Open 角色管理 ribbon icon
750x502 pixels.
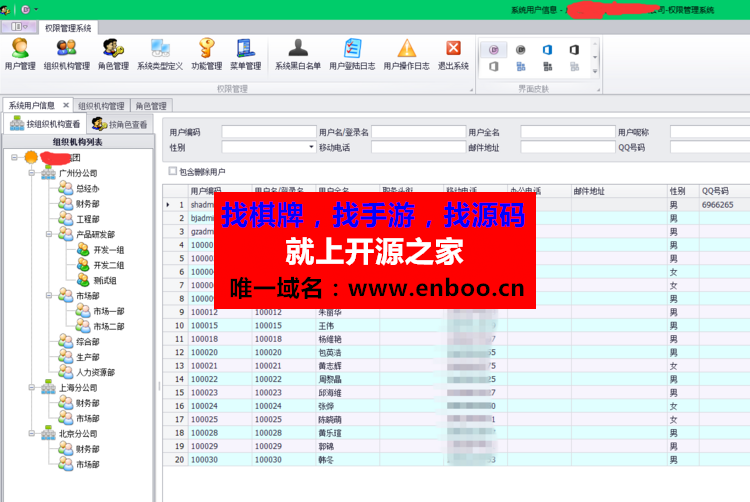coord(113,54)
